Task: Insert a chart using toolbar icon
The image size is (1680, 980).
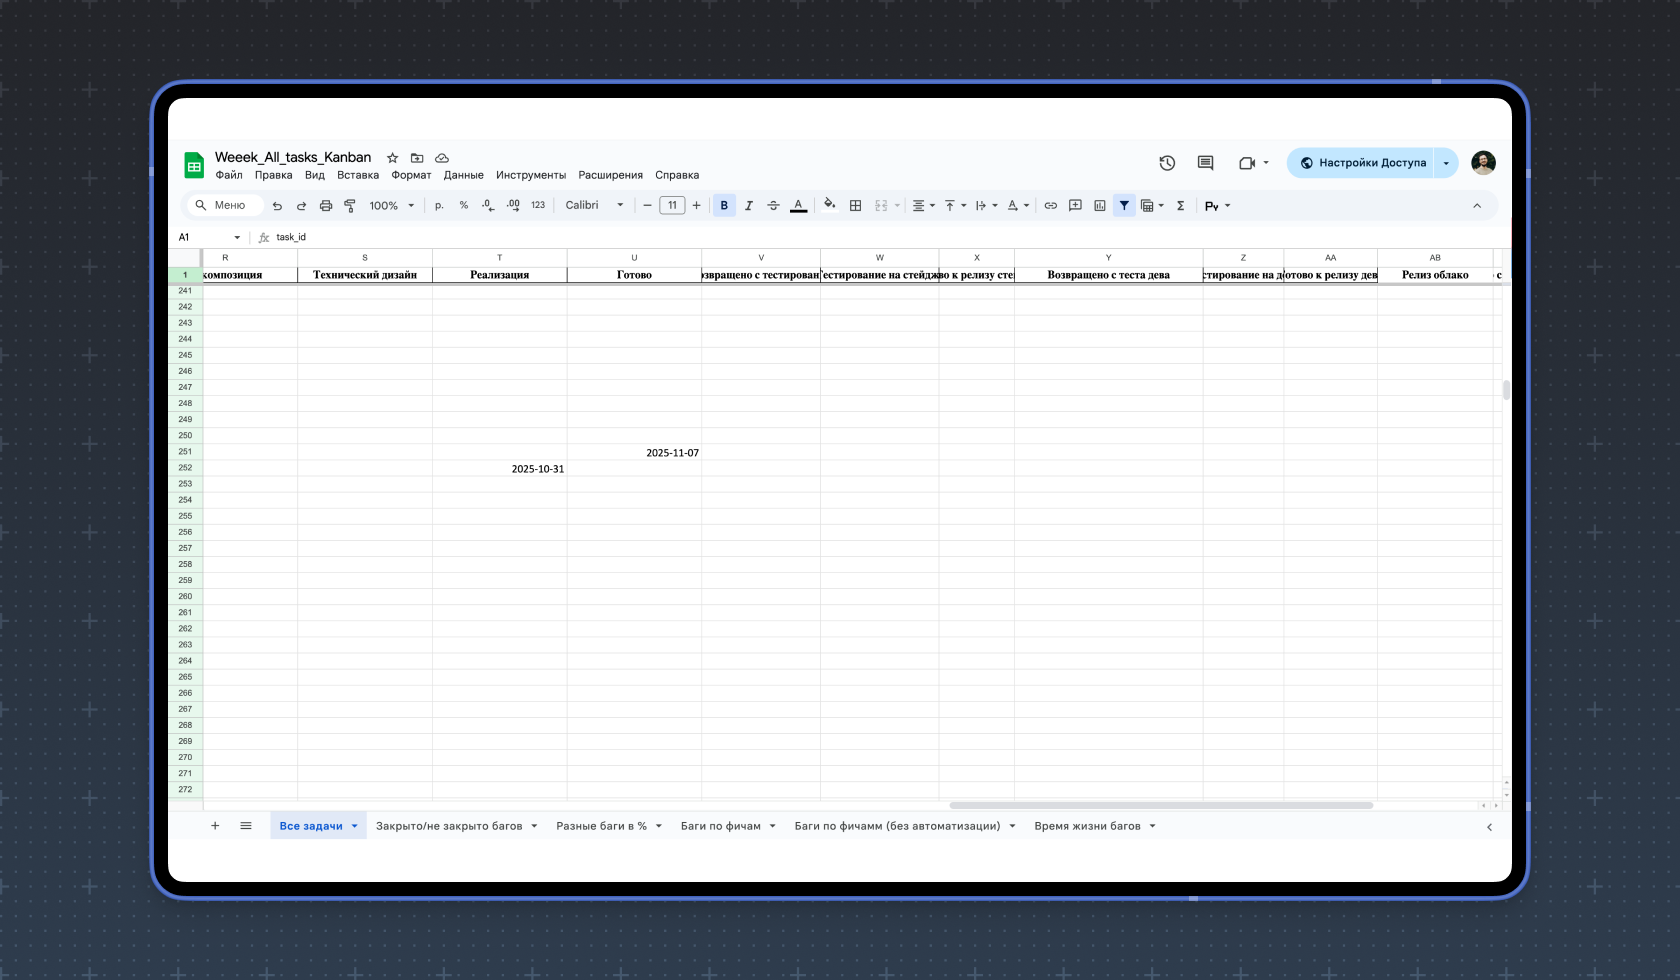Action: coord(1099,206)
